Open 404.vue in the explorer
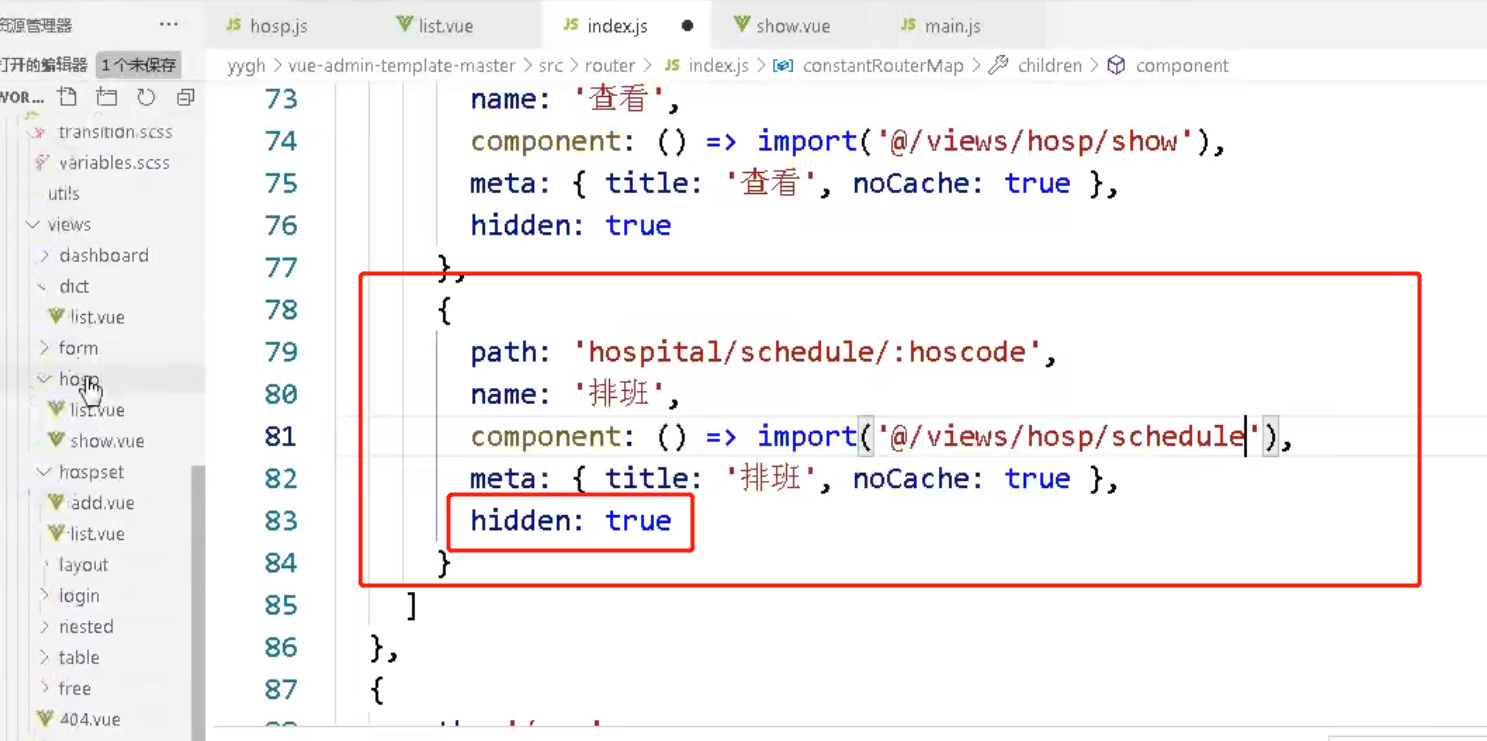Screen dimensions: 1487x741 pos(90,719)
